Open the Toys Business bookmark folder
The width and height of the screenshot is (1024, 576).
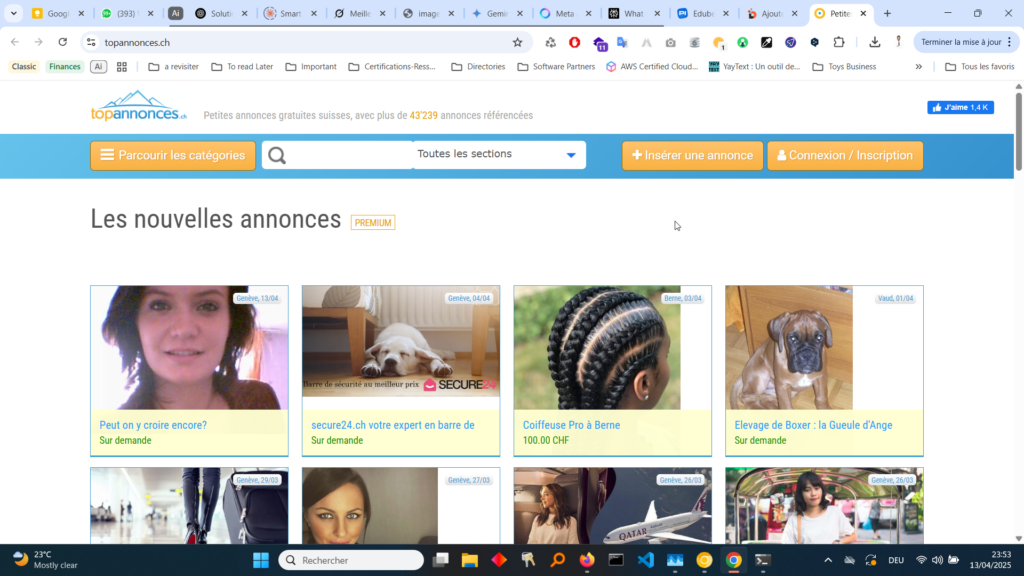[844, 67]
